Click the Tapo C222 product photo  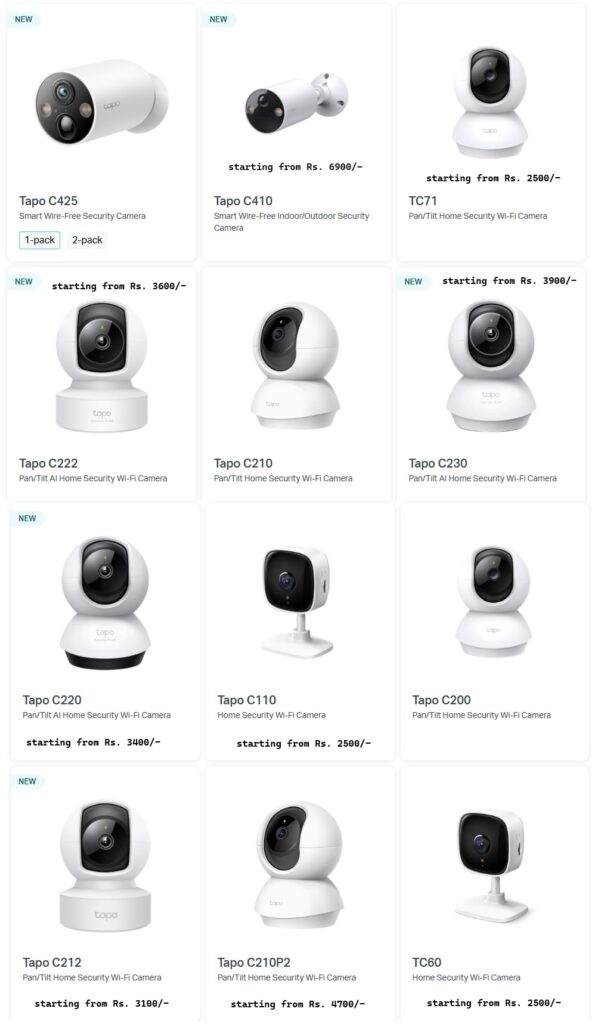pos(101,366)
